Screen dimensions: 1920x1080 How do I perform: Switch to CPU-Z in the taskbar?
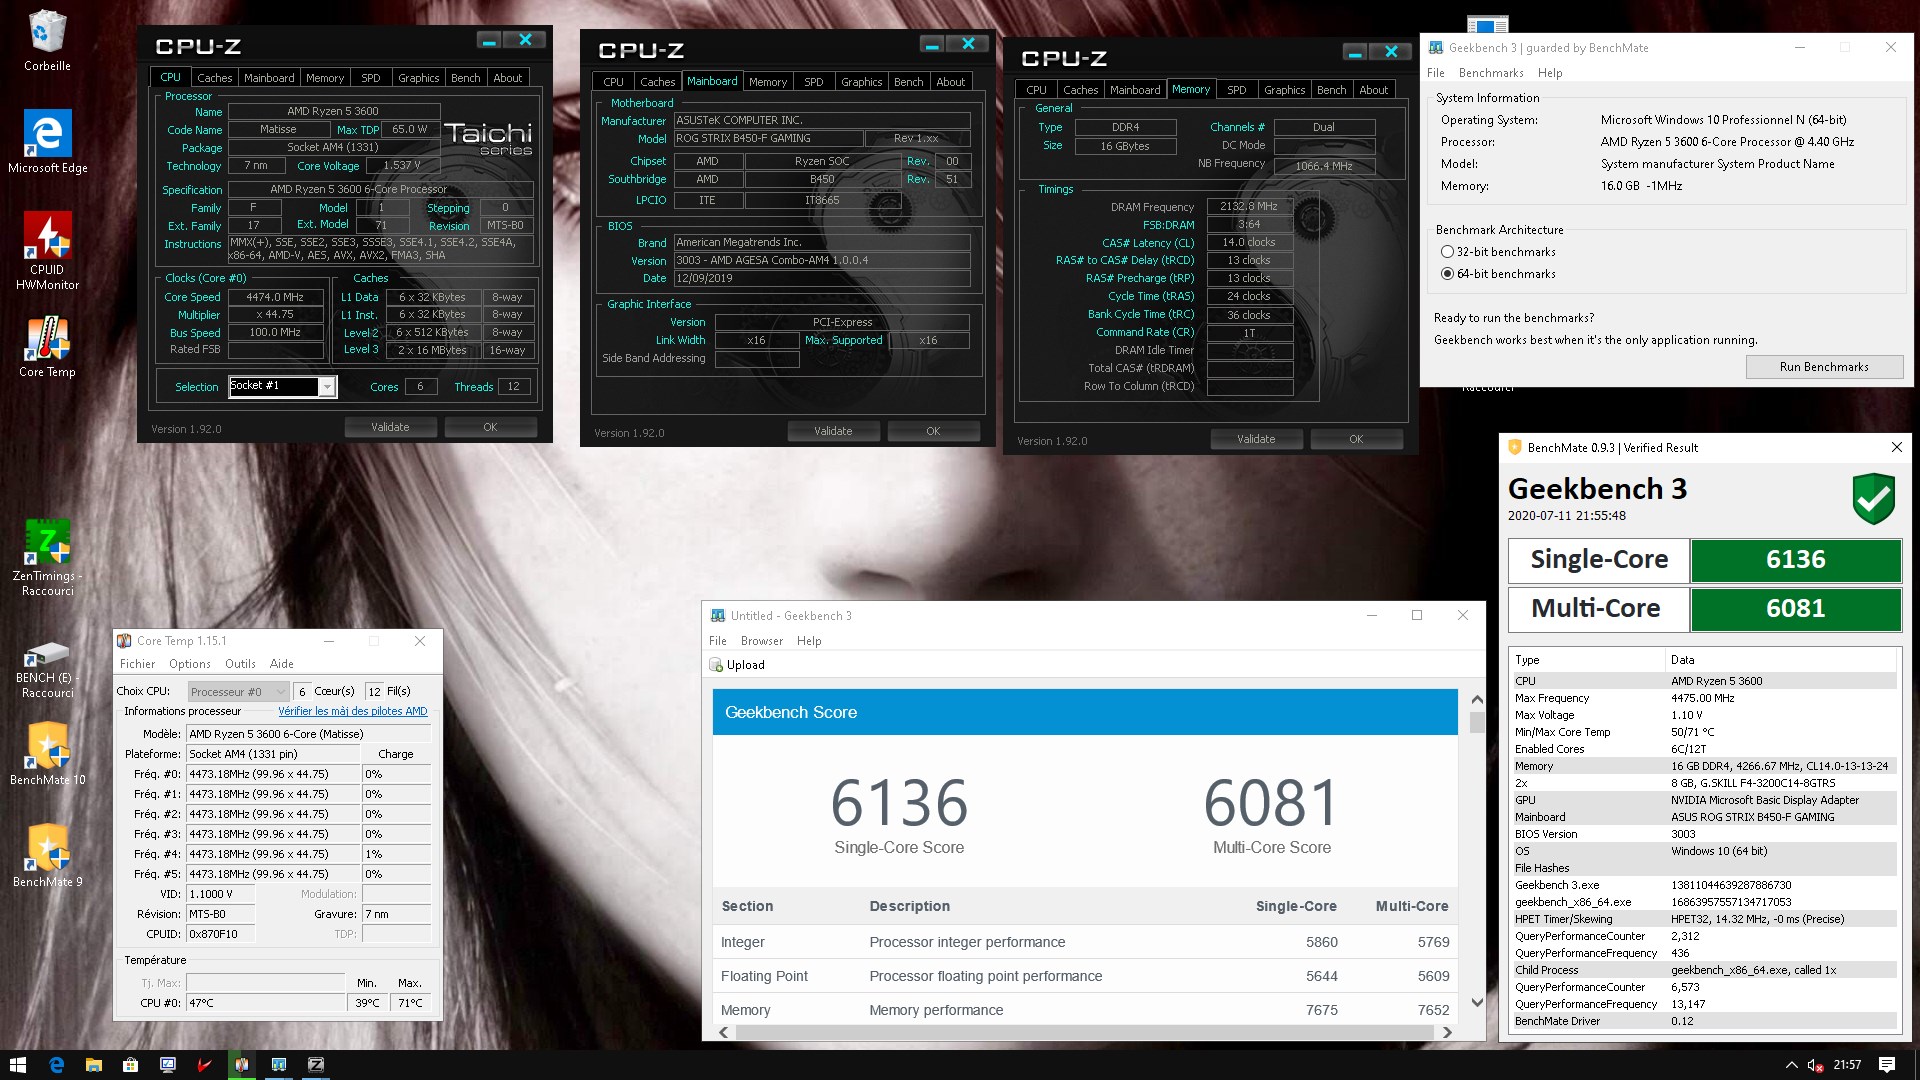tap(316, 1065)
